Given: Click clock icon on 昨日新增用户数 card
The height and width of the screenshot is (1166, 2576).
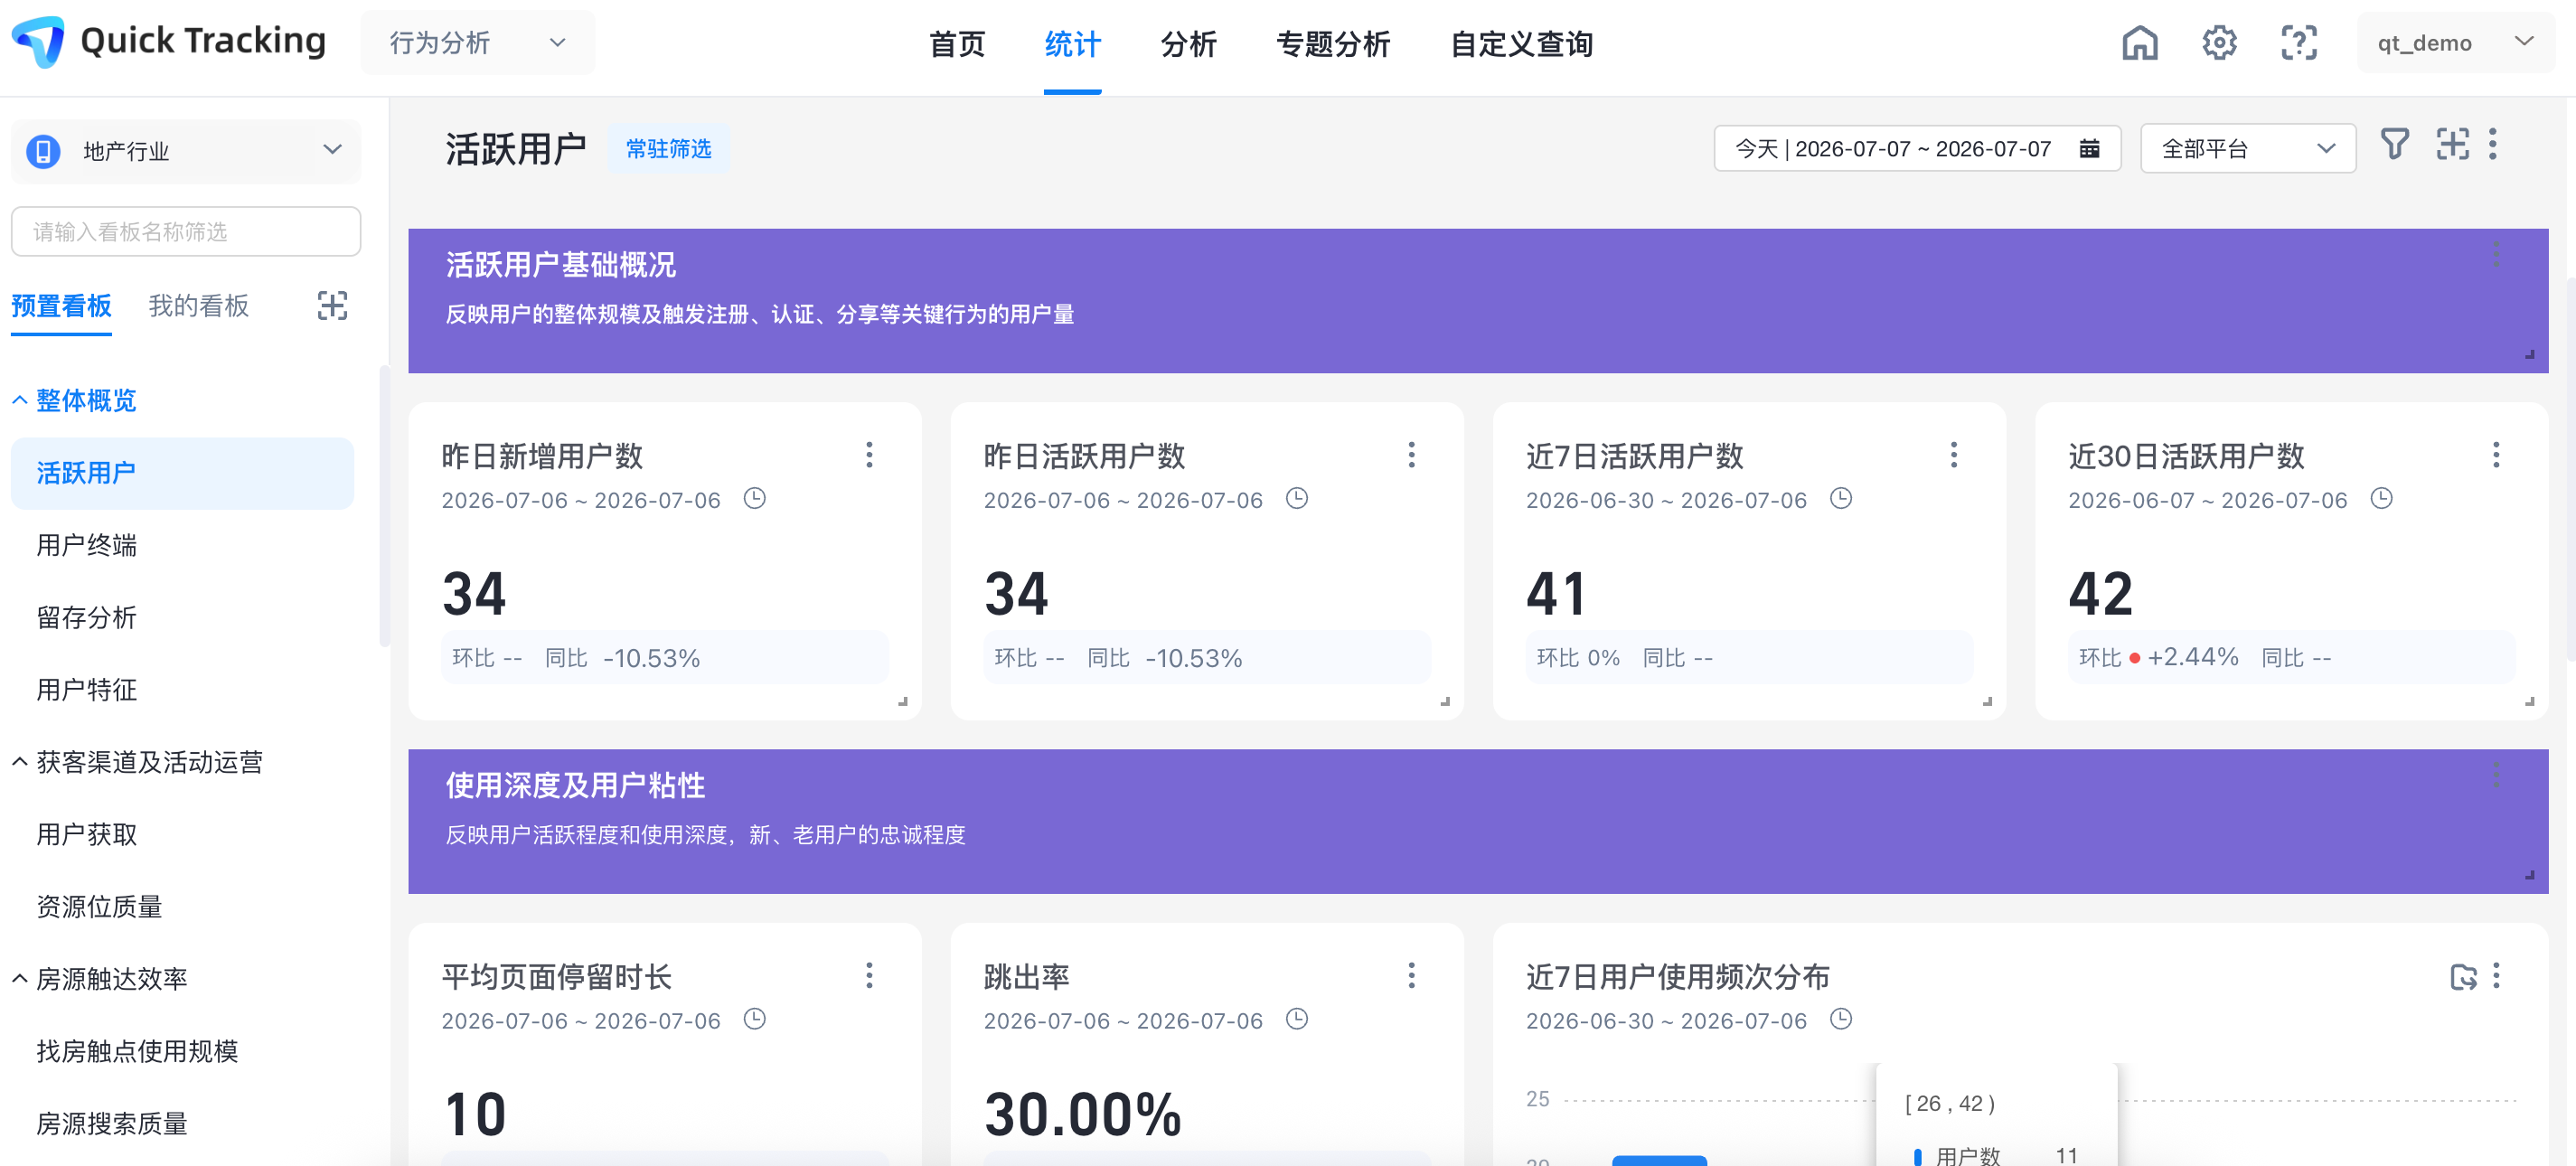Looking at the screenshot, I should (x=755, y=498).
